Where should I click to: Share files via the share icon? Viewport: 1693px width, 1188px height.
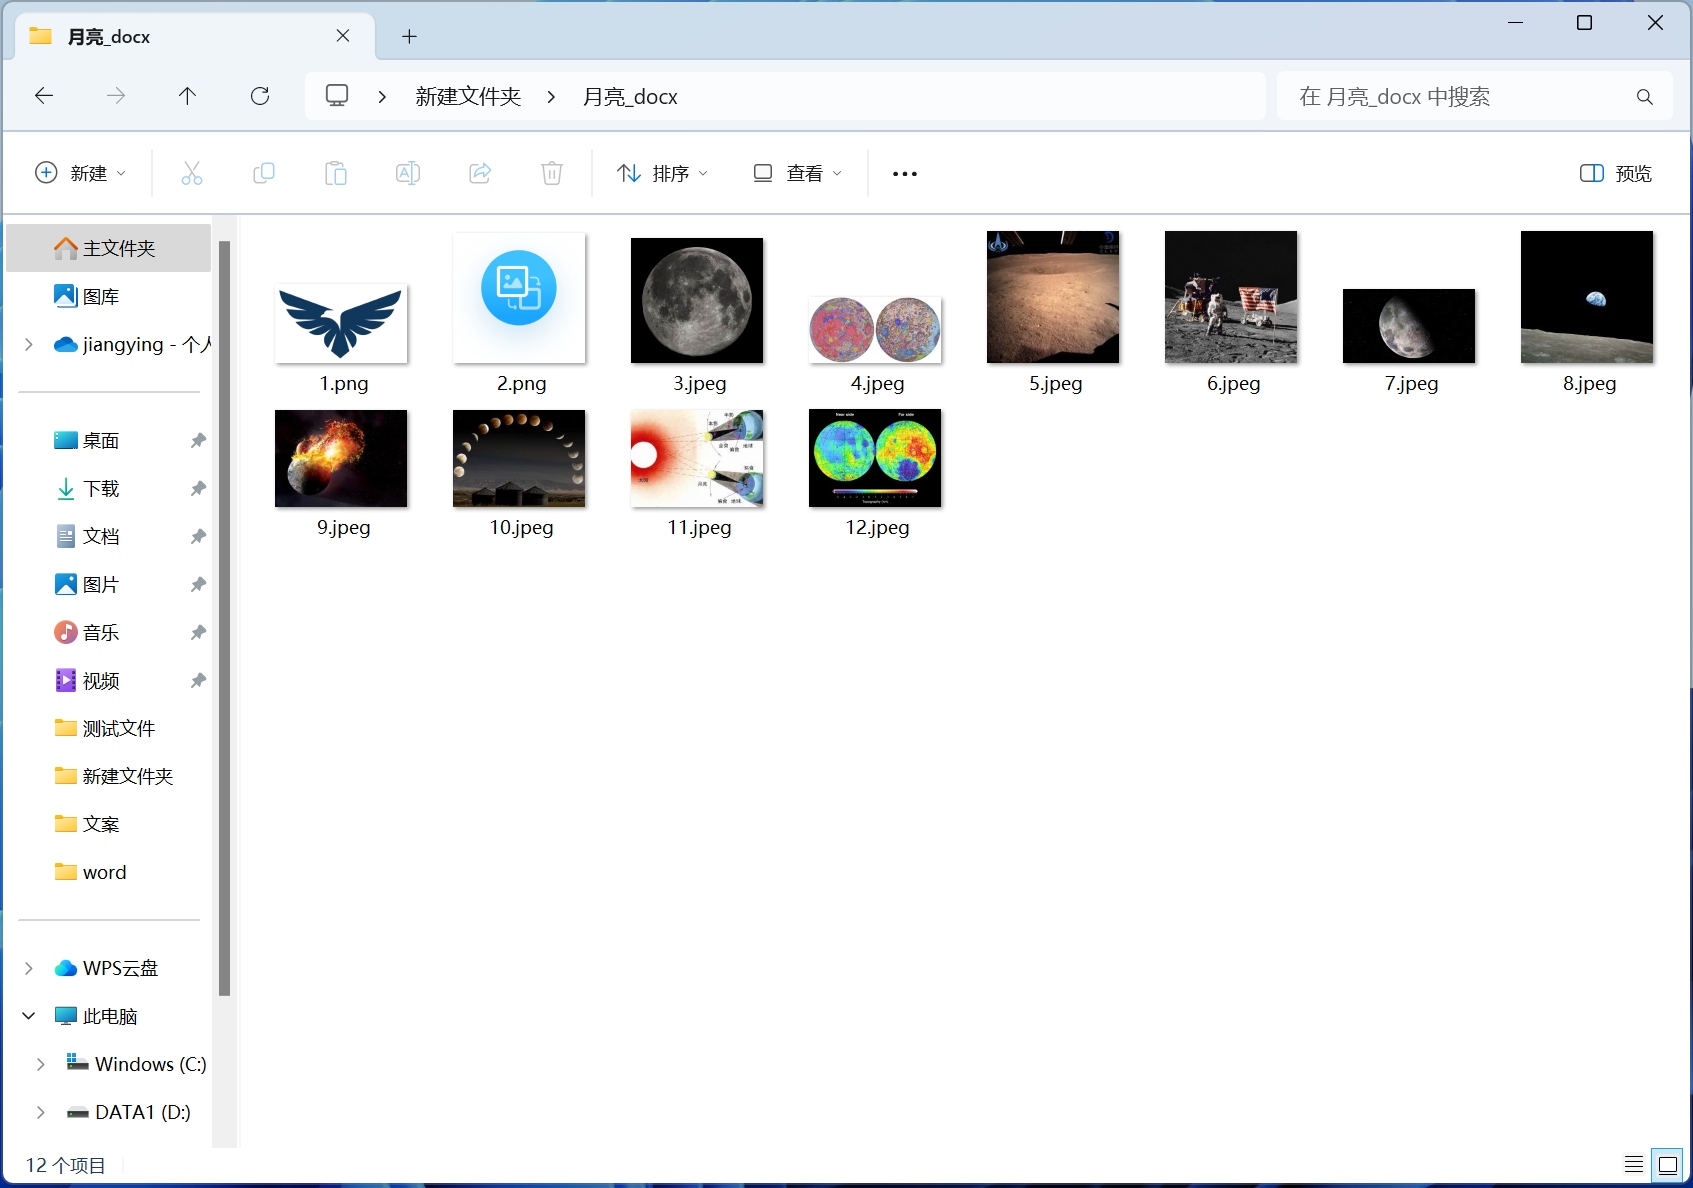click(x=480, y=172)
